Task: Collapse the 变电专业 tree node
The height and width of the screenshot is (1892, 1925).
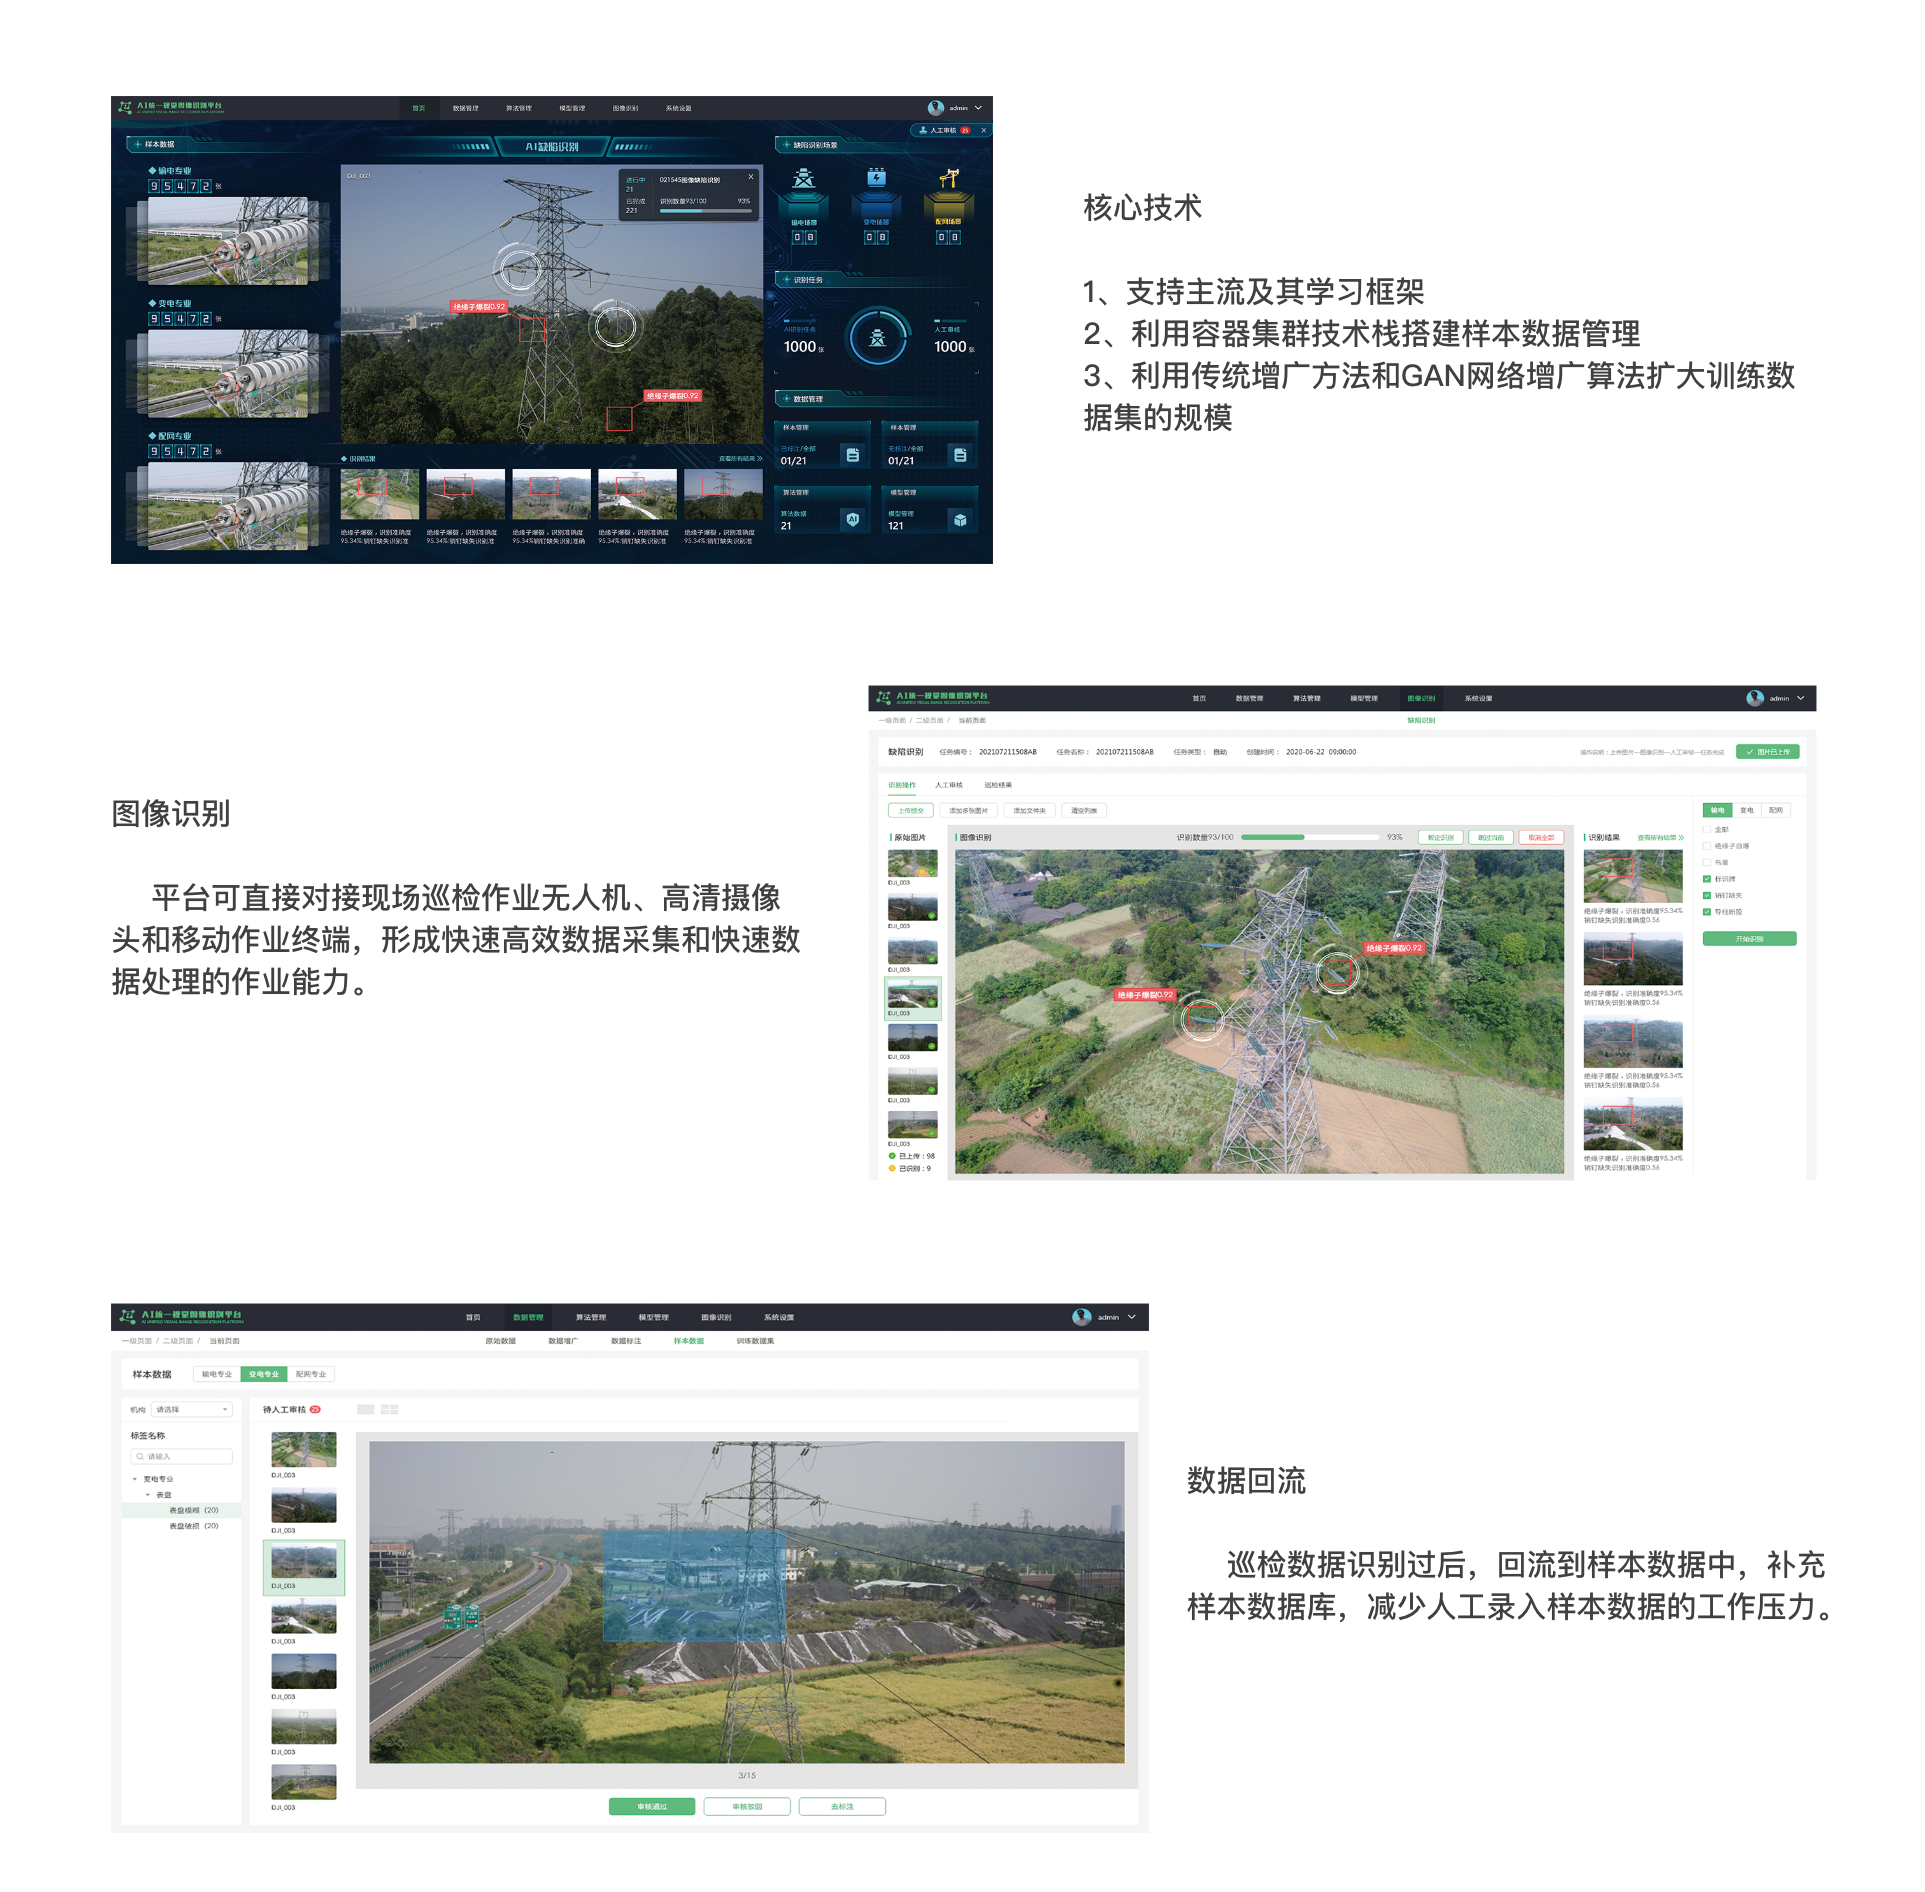Action: click(x=135, y=1479)
